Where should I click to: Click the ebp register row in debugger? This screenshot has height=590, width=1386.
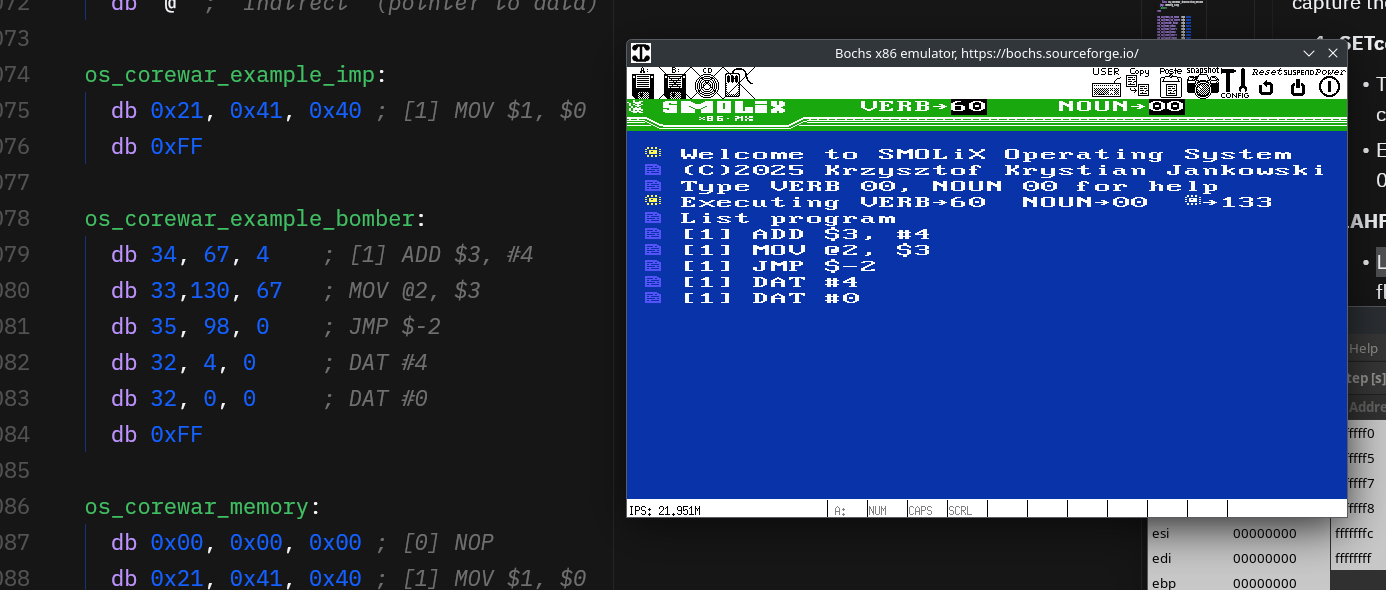click(x=1238, y=583)
